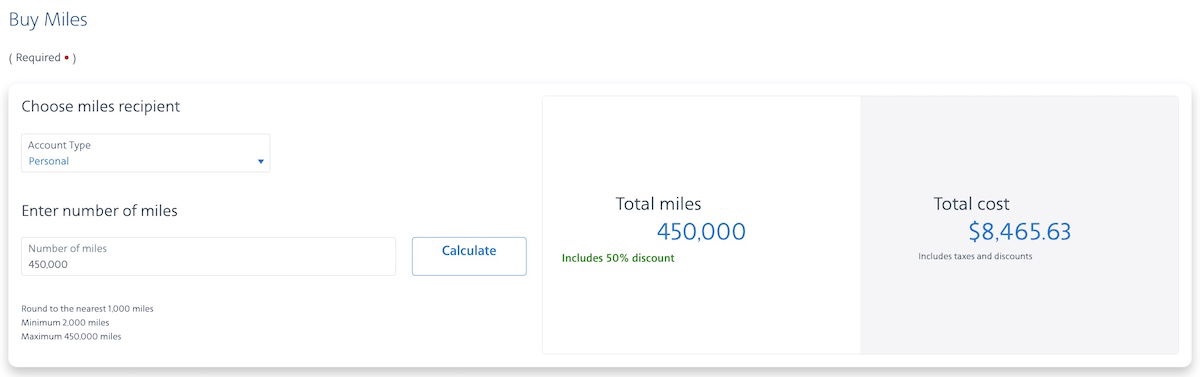Open the Account Type dropdown arrow
The image size is (1200, 377).
coord(261,161)
